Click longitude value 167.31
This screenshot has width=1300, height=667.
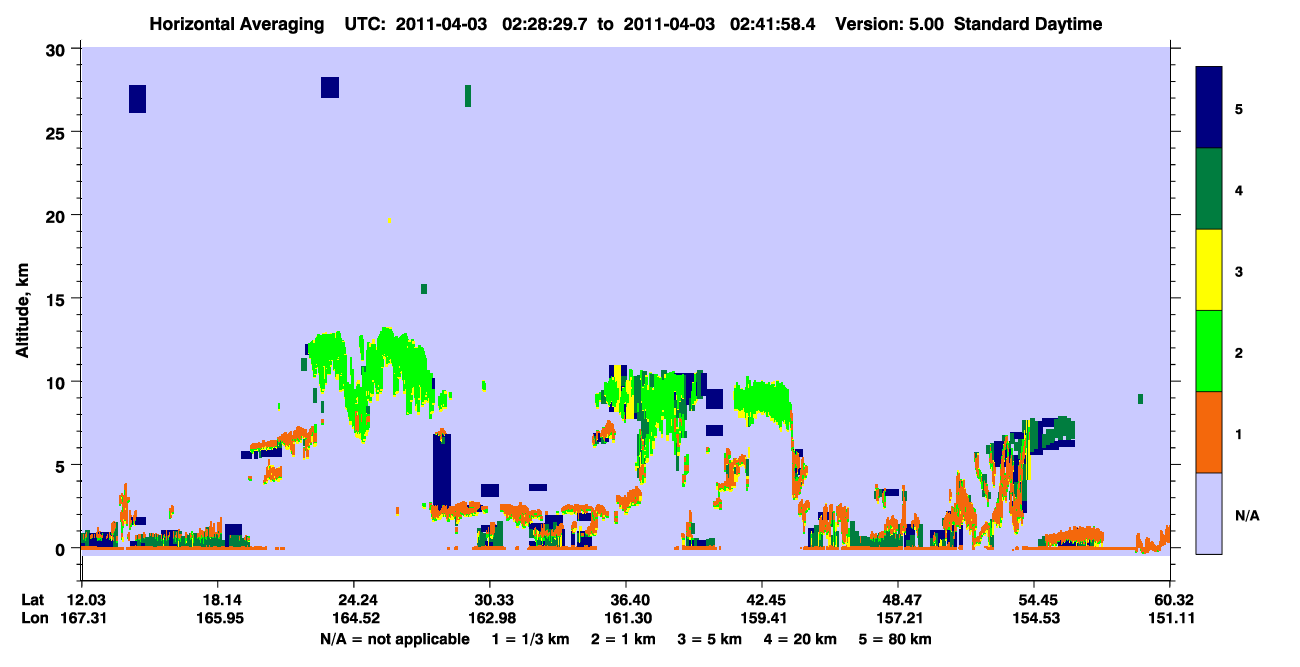point(82,619)
